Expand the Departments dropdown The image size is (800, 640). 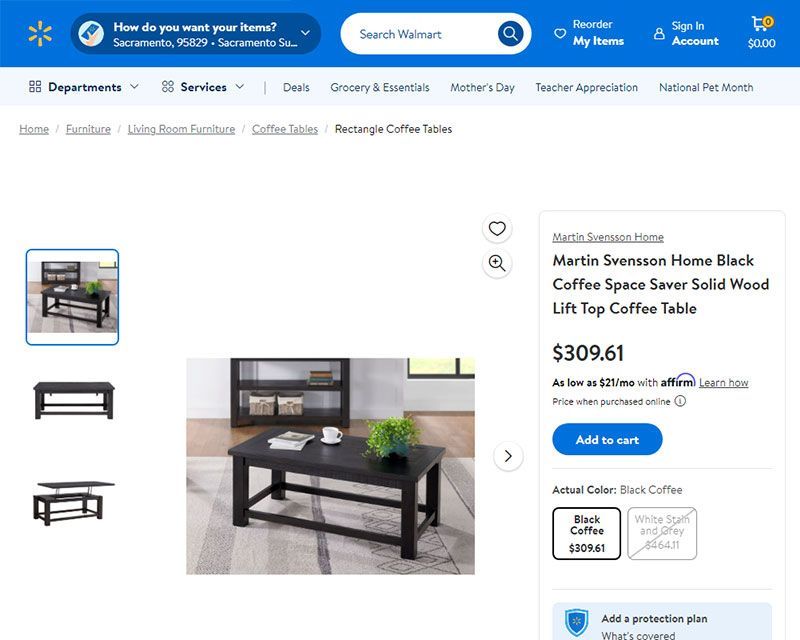pos(84,87)
